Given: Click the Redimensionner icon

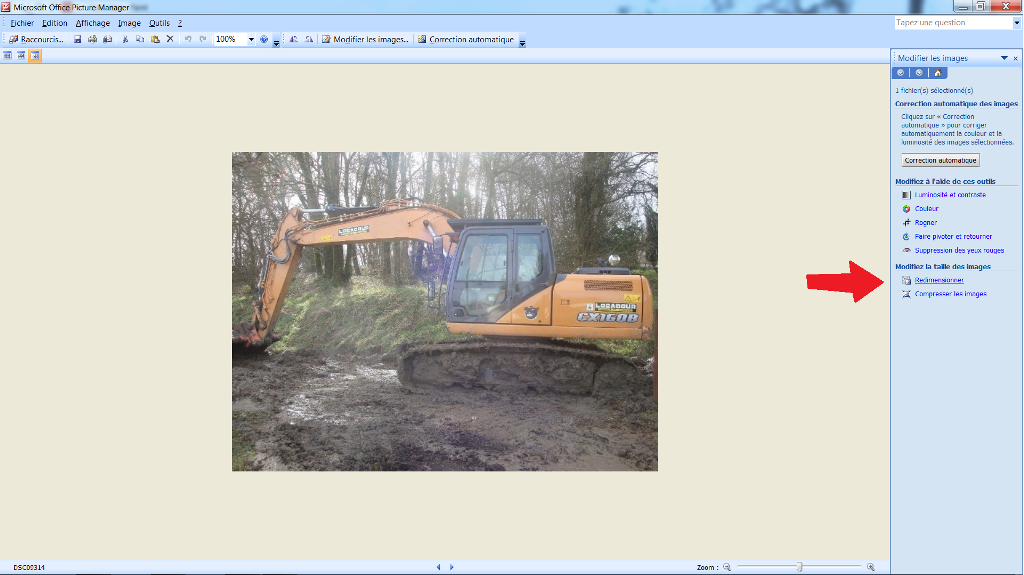Looking at the screenshot, I should tap(906, 280).
